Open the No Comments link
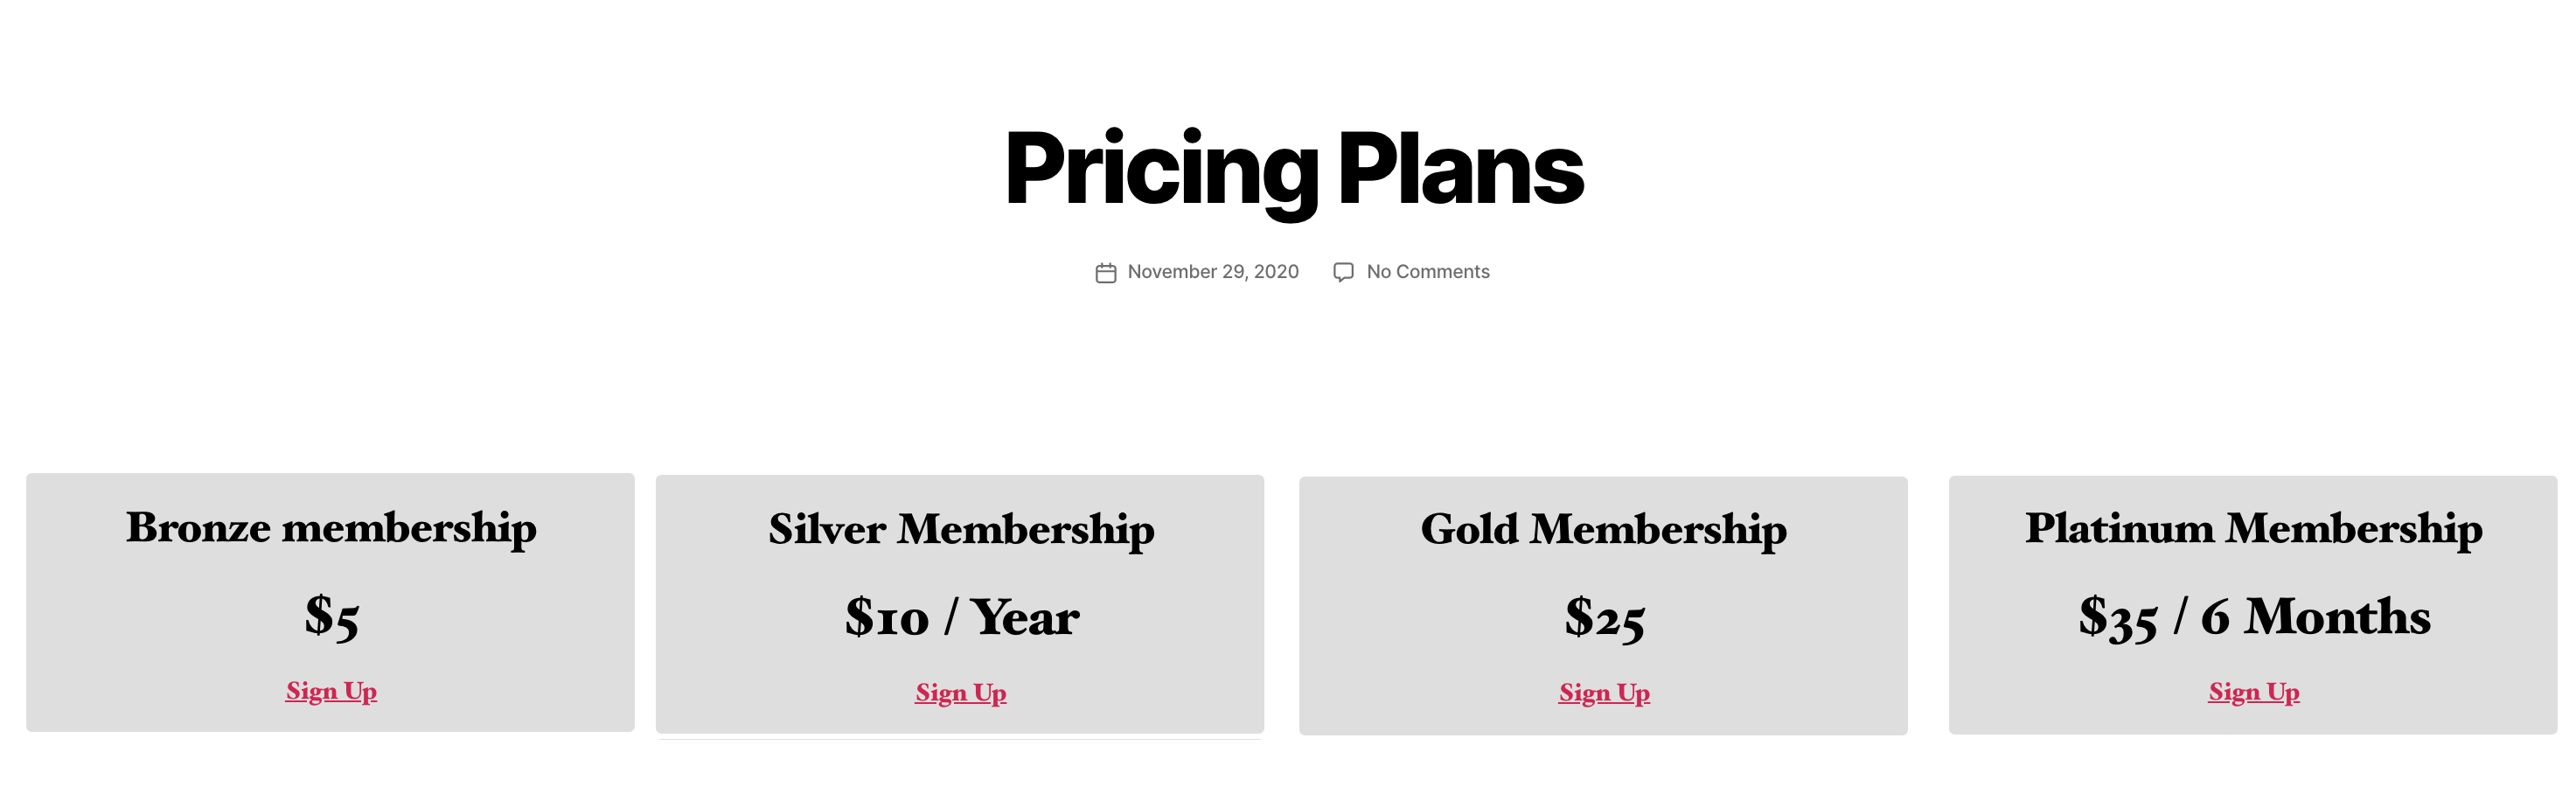The width and height of the screenshot is (2576, 801). point(1427,272)
